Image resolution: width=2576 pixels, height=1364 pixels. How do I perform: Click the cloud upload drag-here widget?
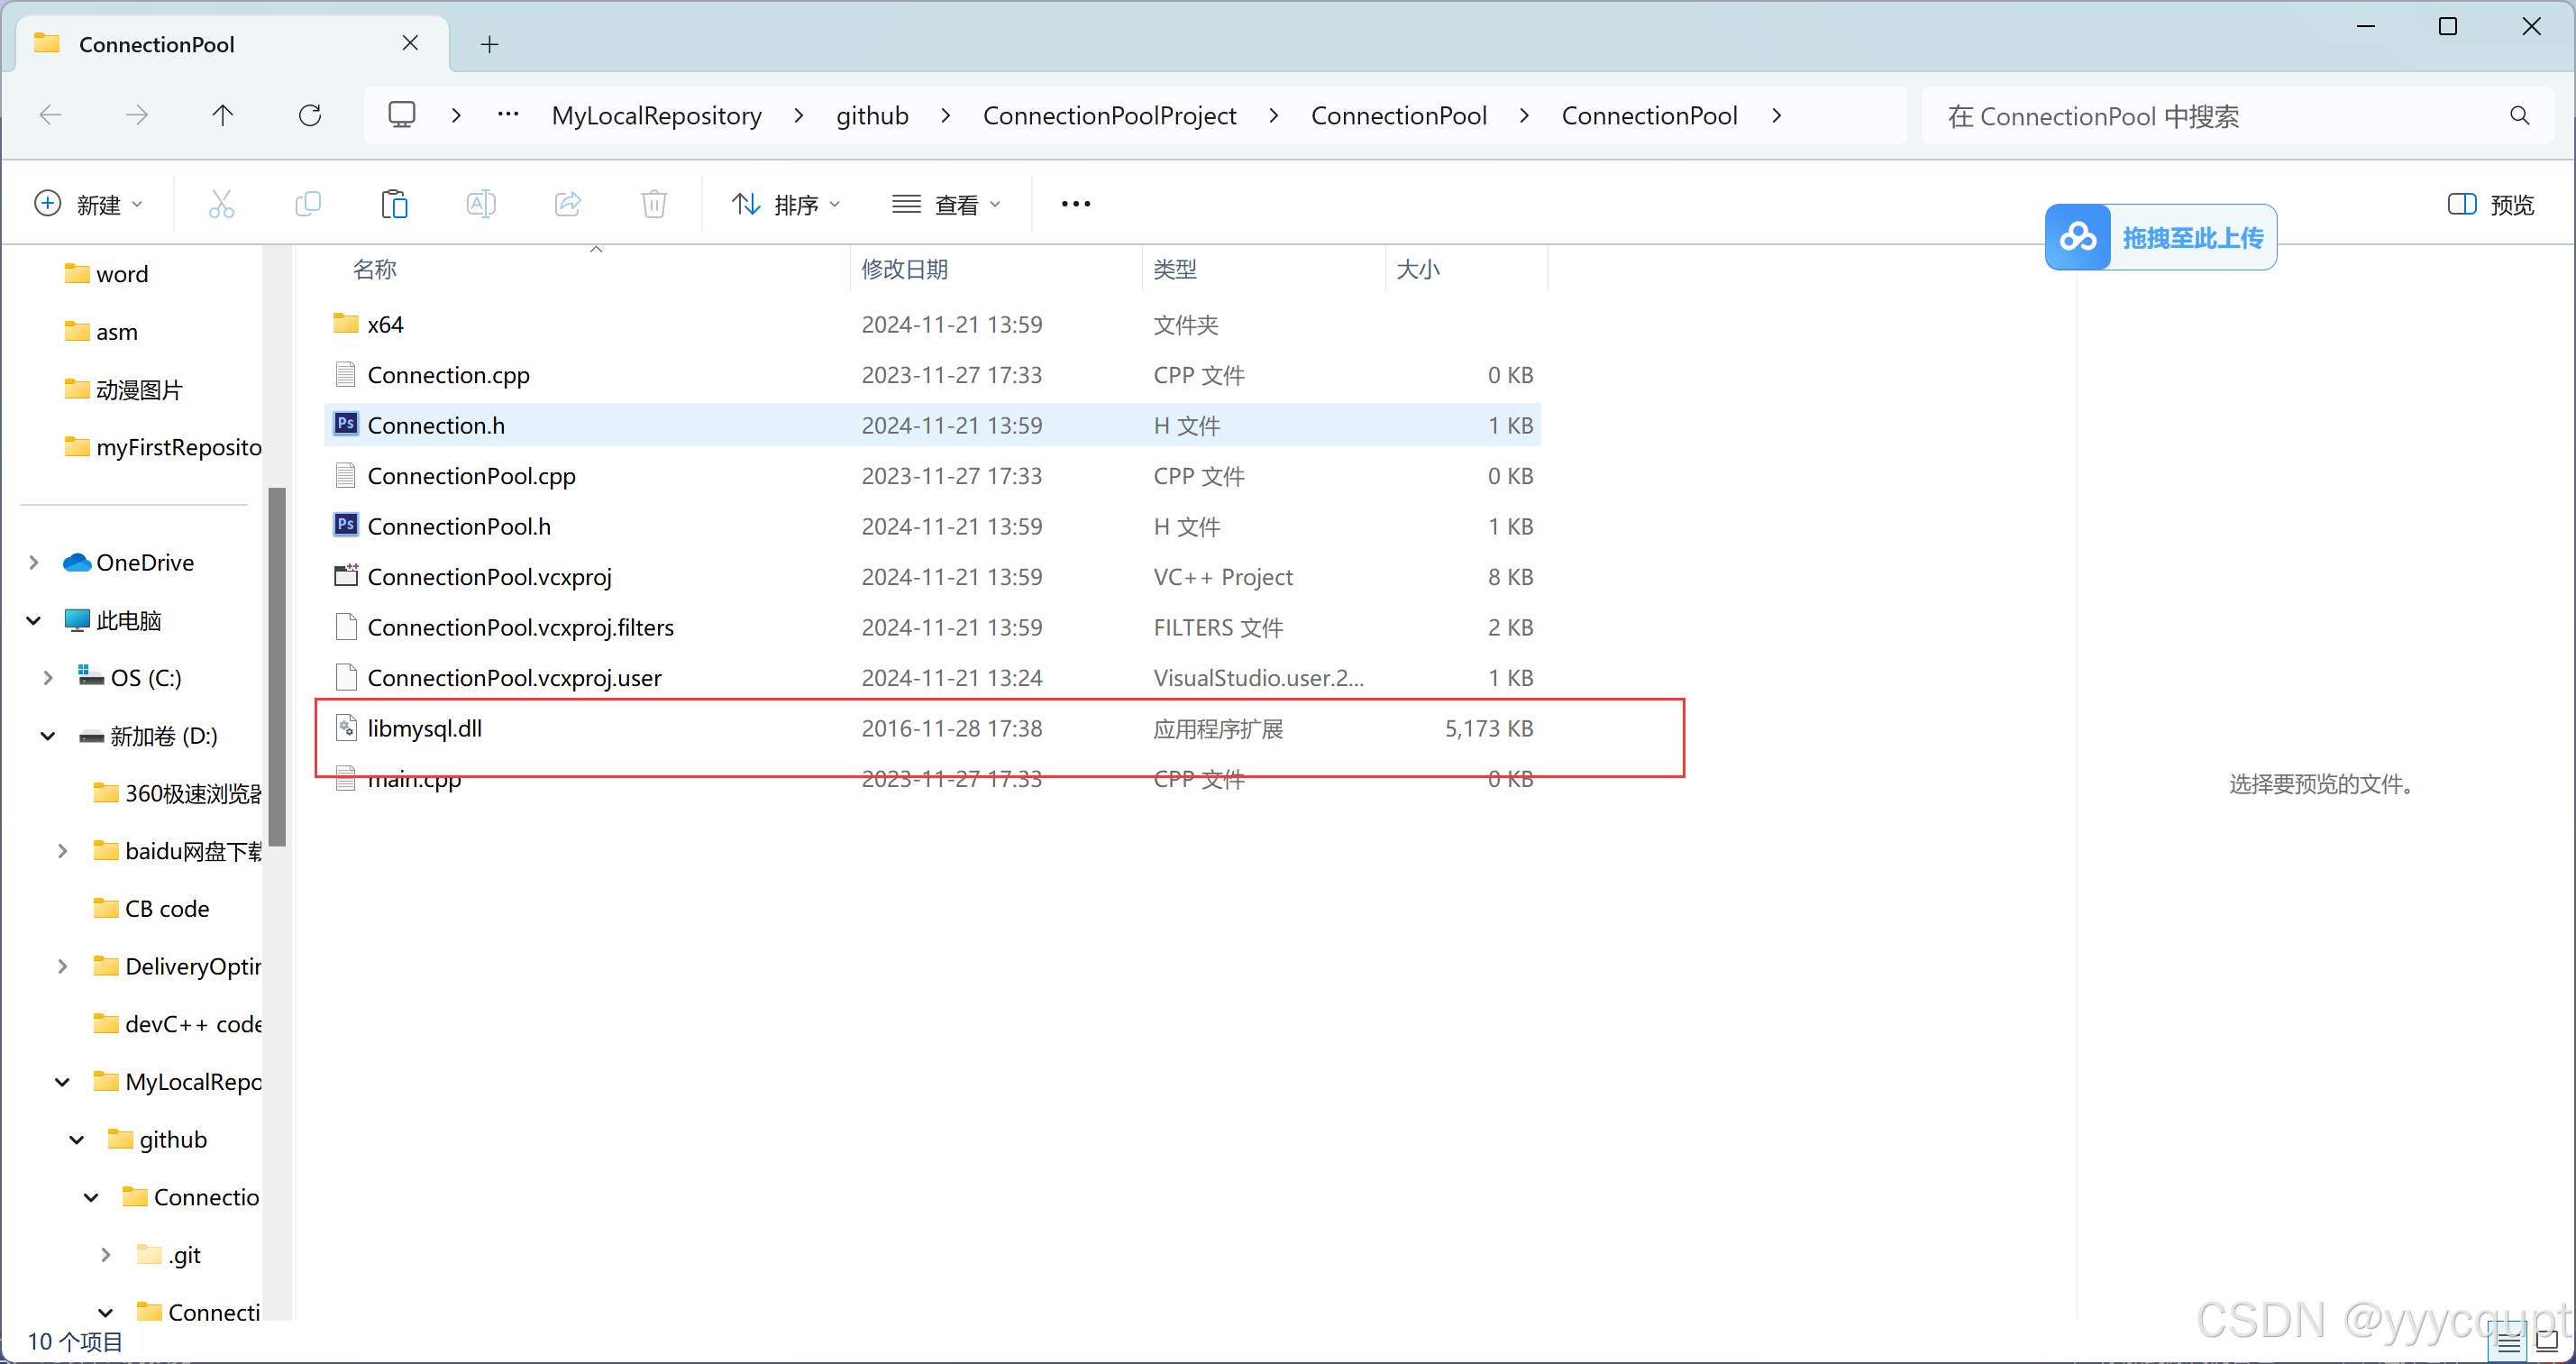click(x=2161, y=237)
